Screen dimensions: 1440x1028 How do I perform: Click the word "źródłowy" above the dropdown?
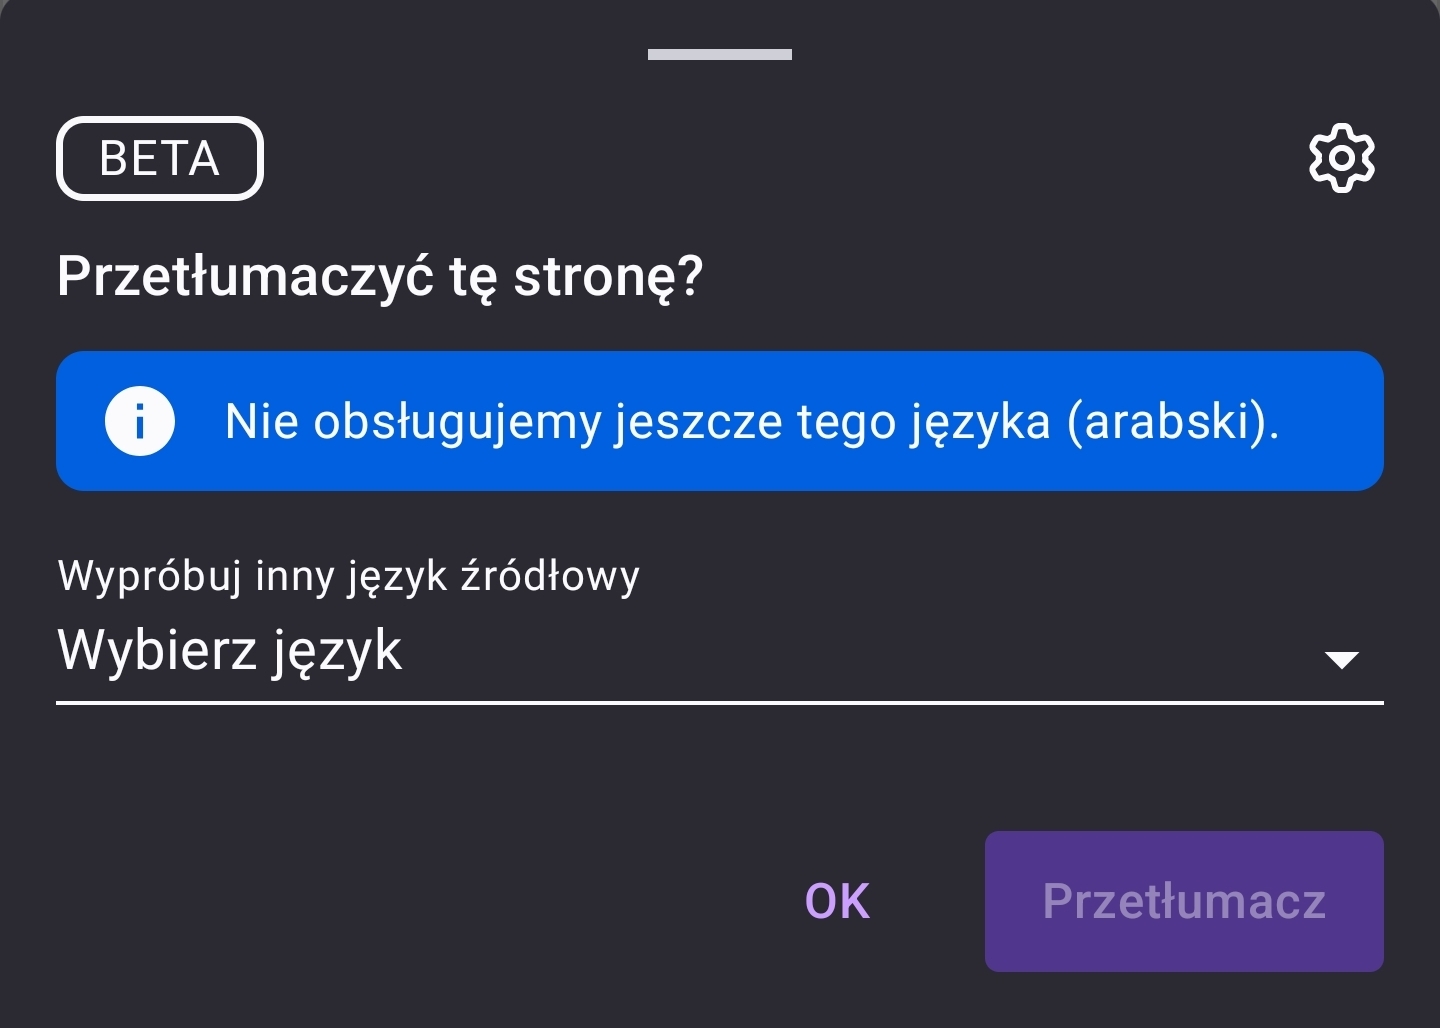(x=549, y=576)
